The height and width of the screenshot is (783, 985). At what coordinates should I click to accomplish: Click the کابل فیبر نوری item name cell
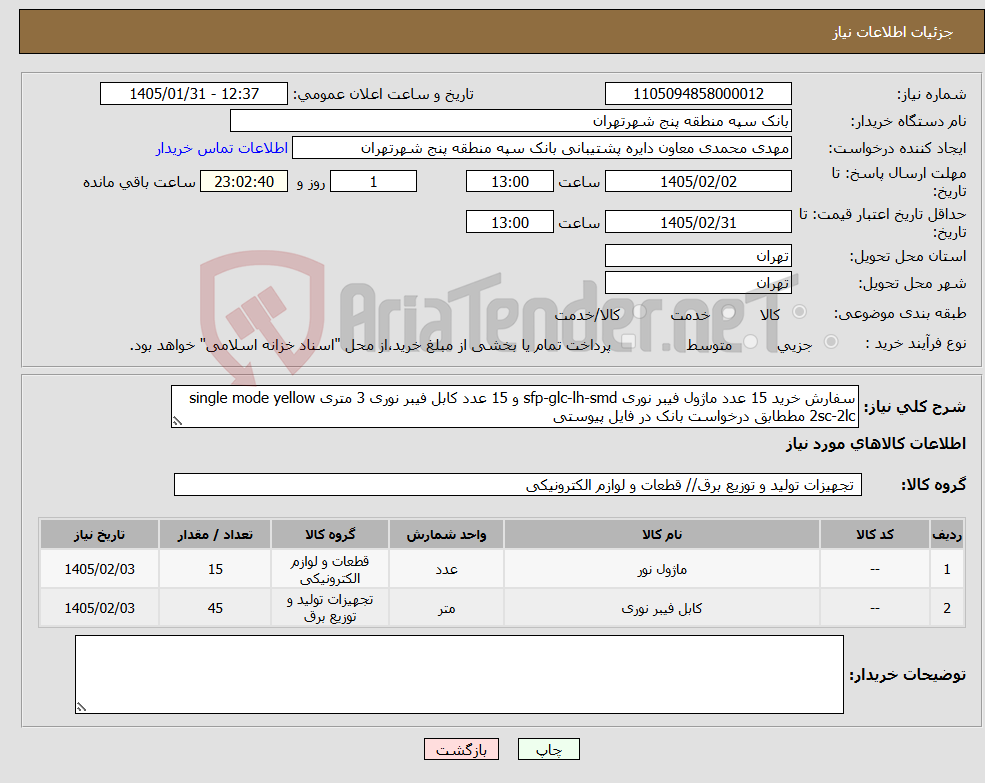click(661, 608)
